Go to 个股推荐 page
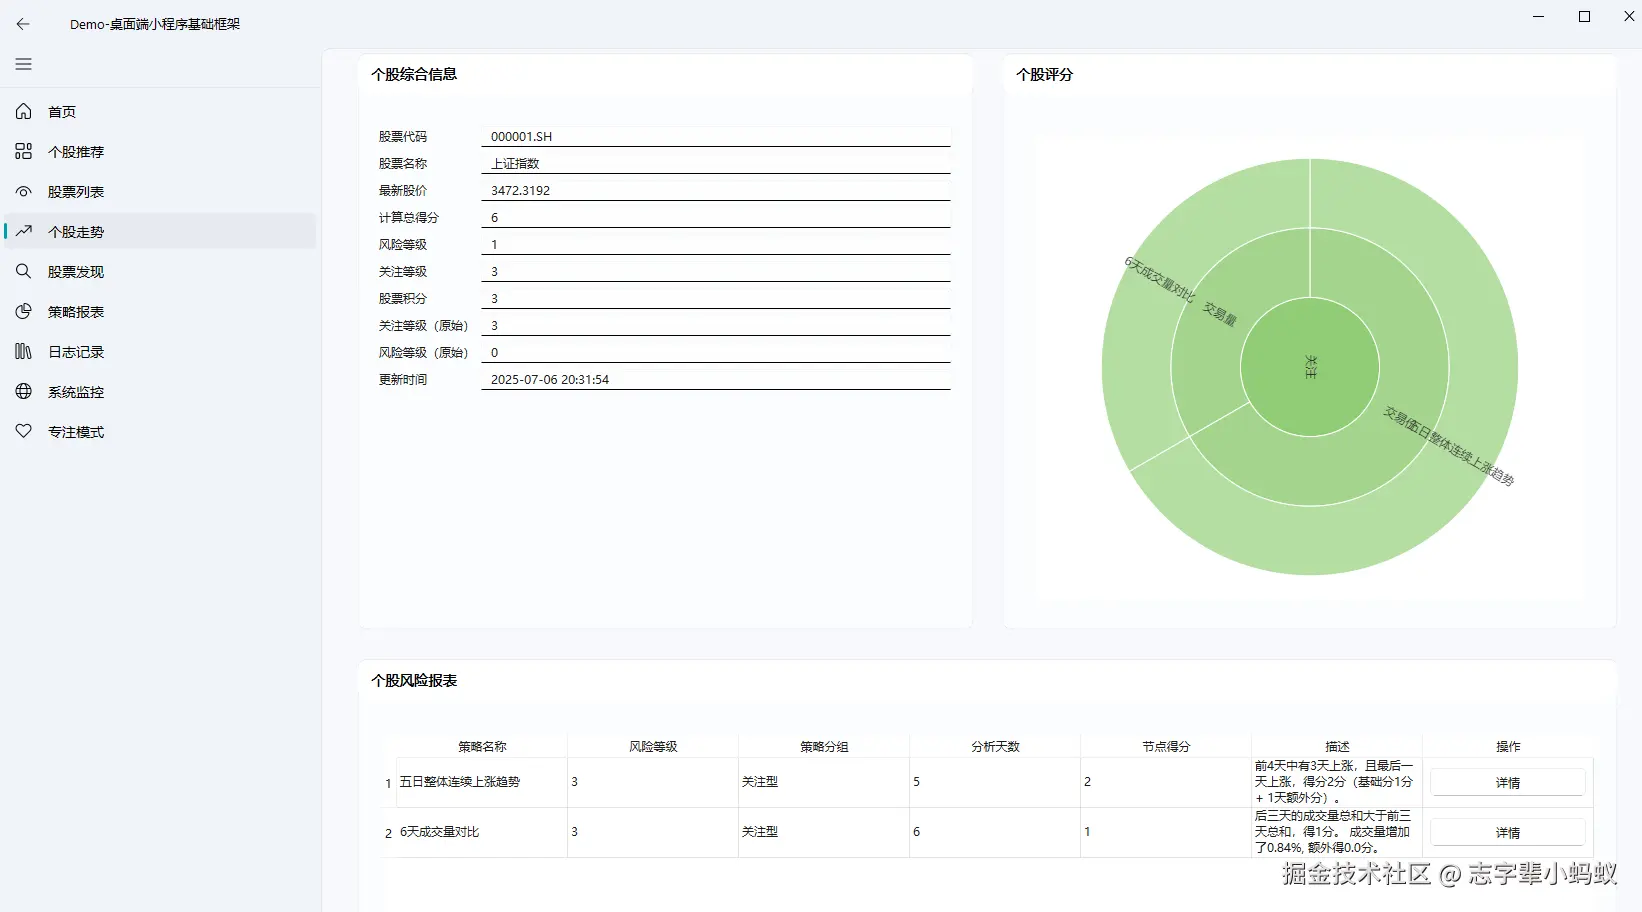This screenshot has height=912, width=1642. 160,152
